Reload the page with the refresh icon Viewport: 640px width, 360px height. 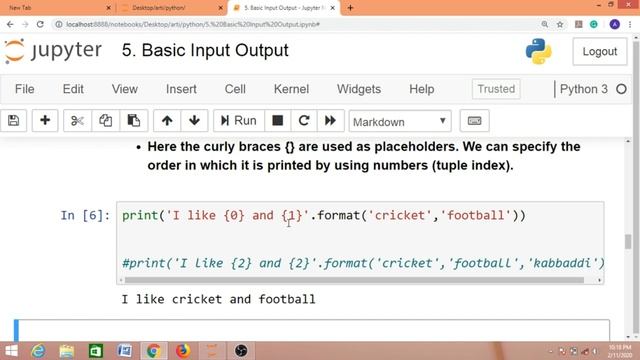pos(40,24)
